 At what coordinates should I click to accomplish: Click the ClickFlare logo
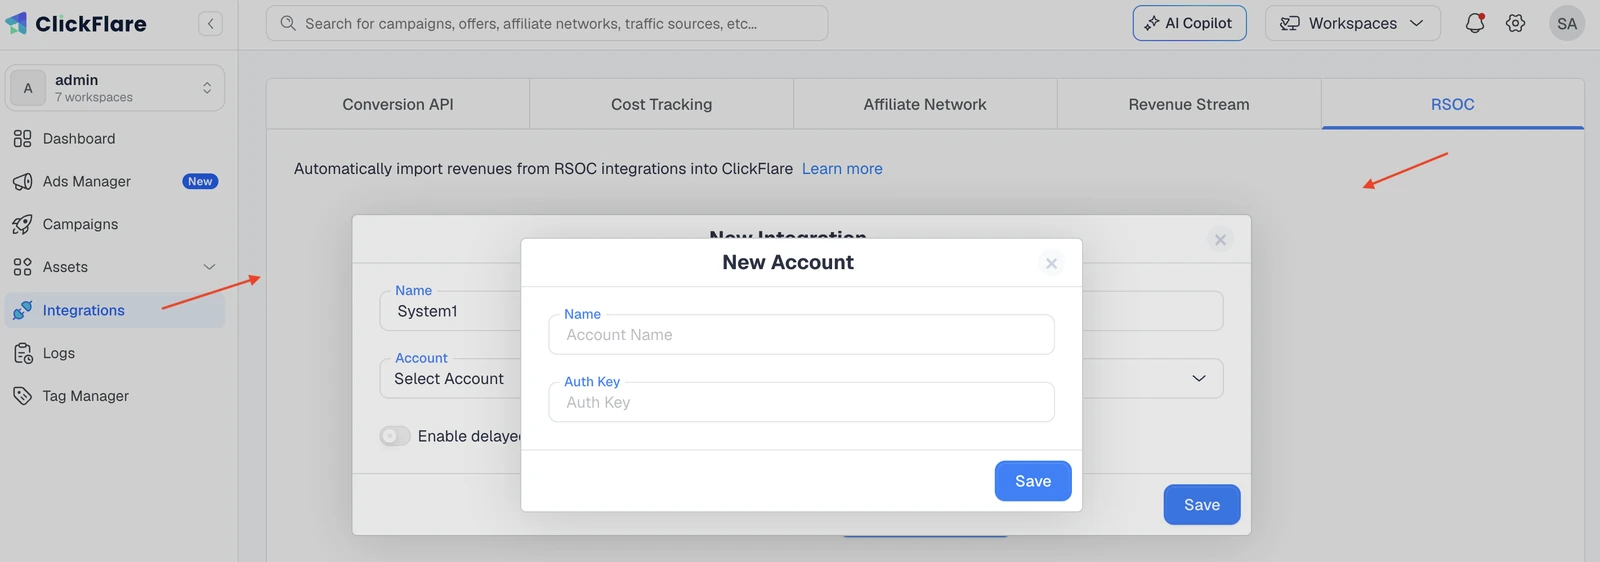tap(76, 23)
